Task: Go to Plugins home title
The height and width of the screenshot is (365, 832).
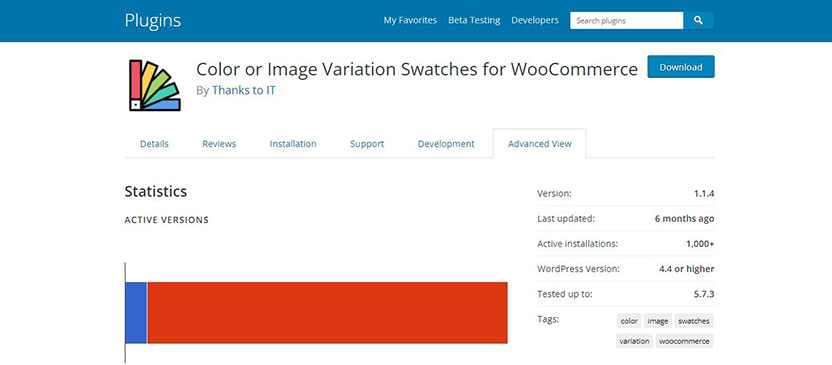Action: pyautogui.click(x=153, y=21)
